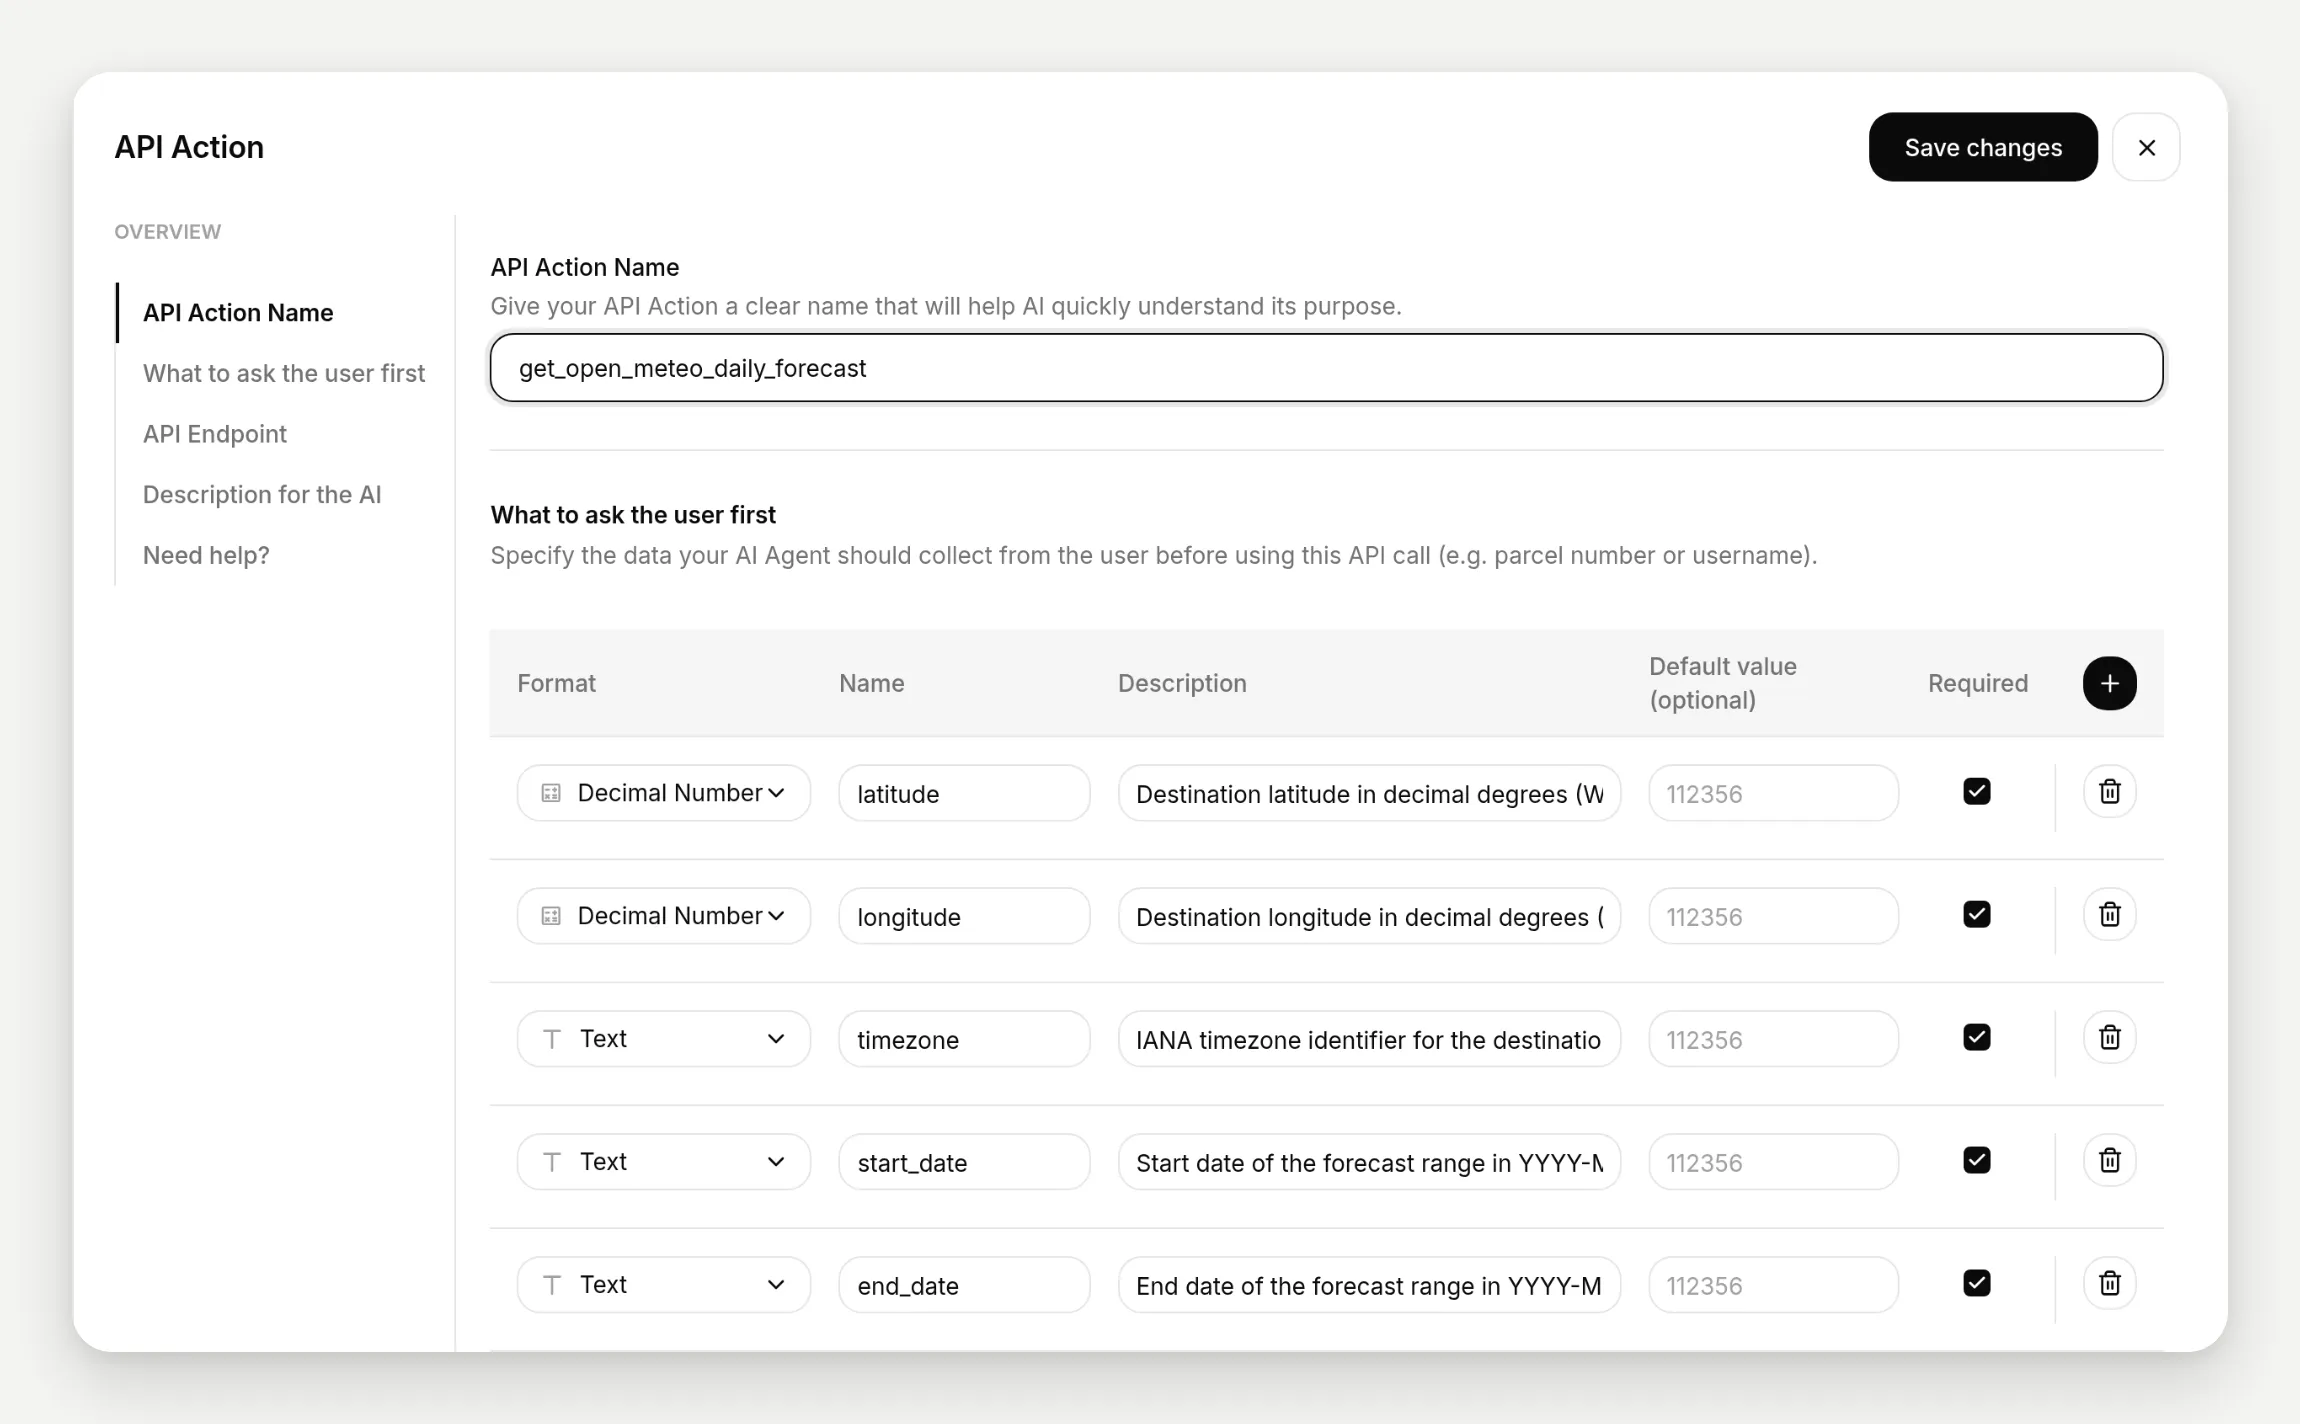Open Description for the AI section

[262, 495]
